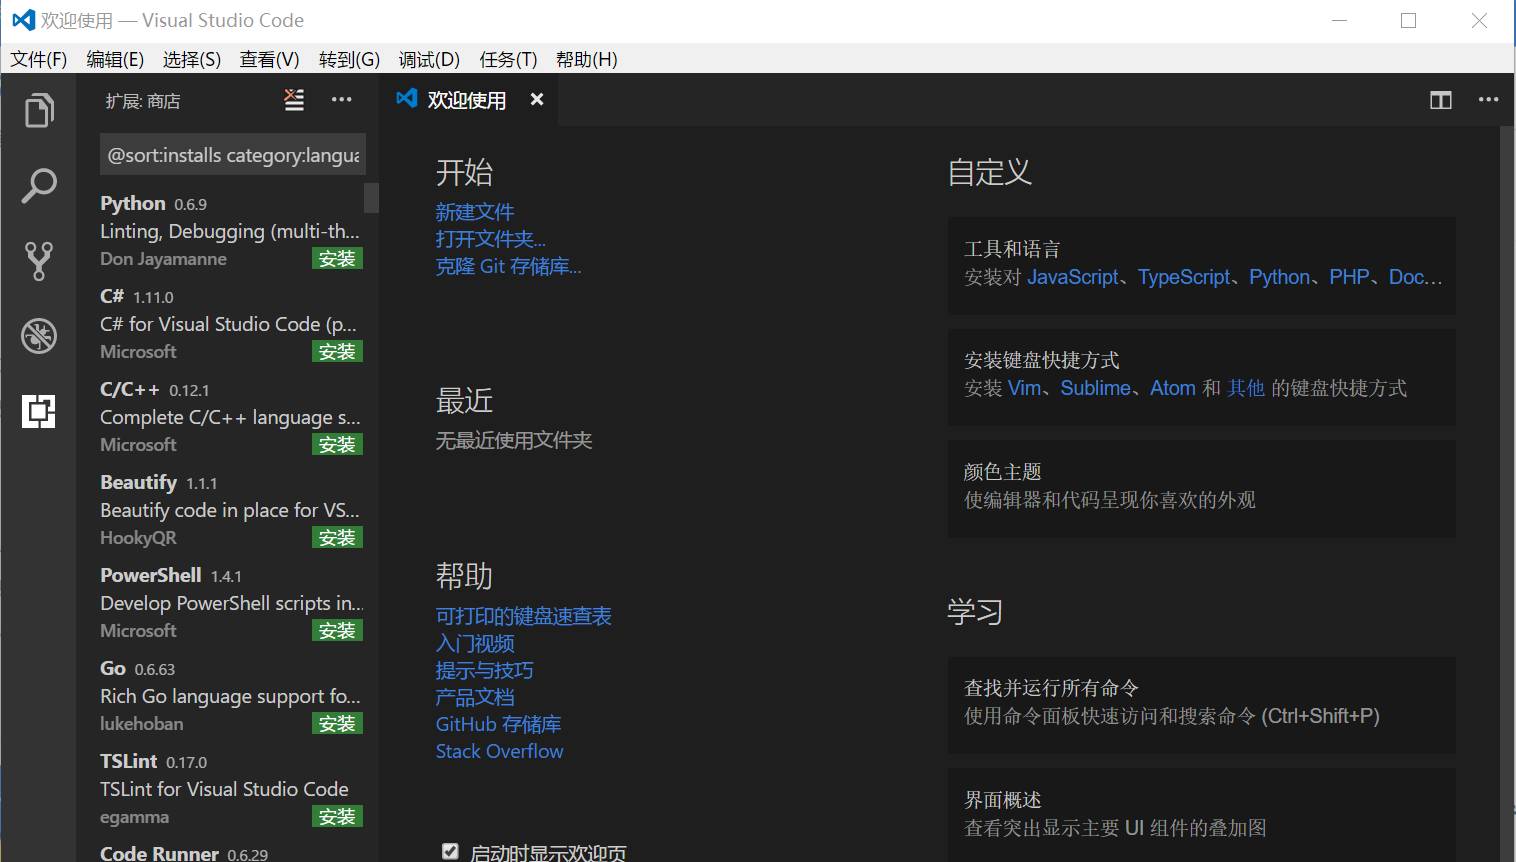Open the Explorer view in activity bar

pyautogui.click(x=39, y=110)
